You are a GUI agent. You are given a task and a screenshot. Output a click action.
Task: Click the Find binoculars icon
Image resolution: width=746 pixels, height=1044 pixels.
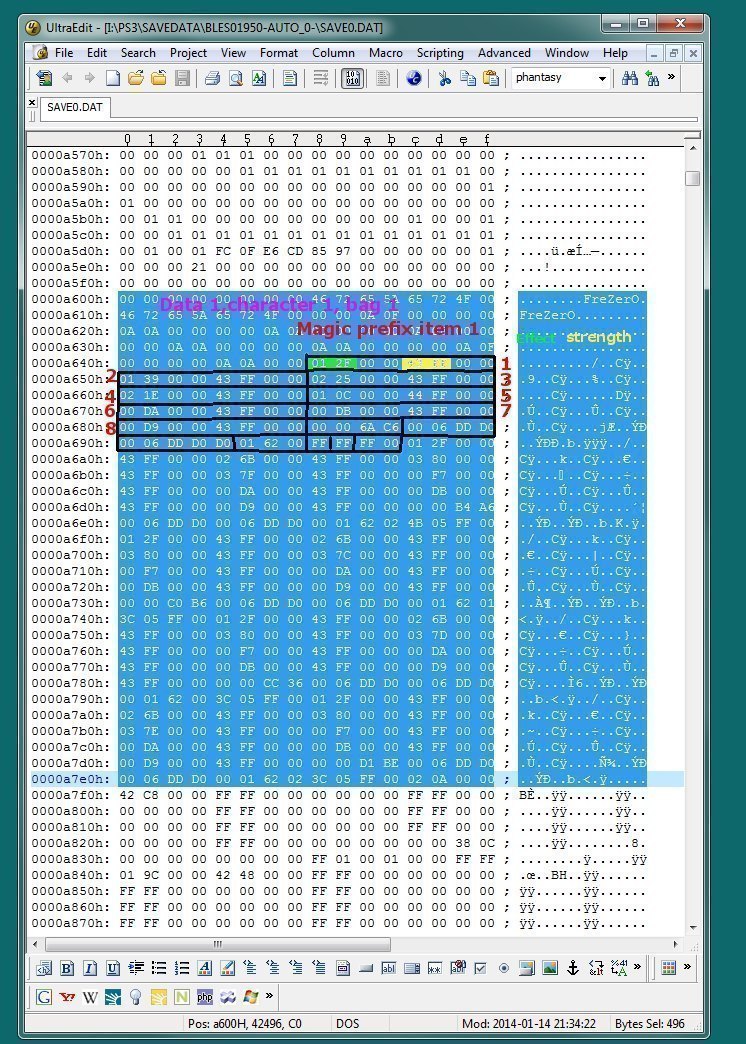point(629,79)
